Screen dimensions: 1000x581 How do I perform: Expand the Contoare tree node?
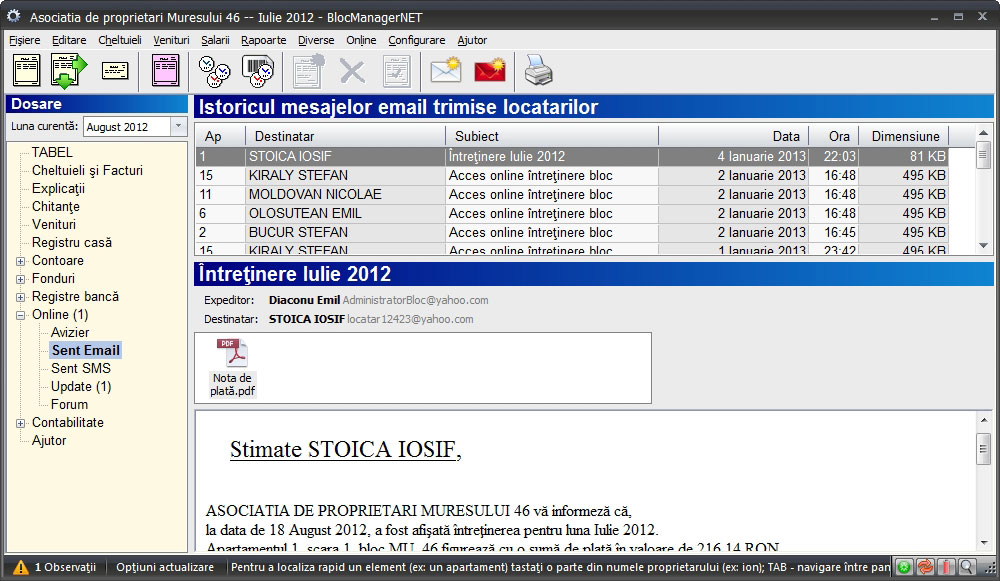(21, 261)
